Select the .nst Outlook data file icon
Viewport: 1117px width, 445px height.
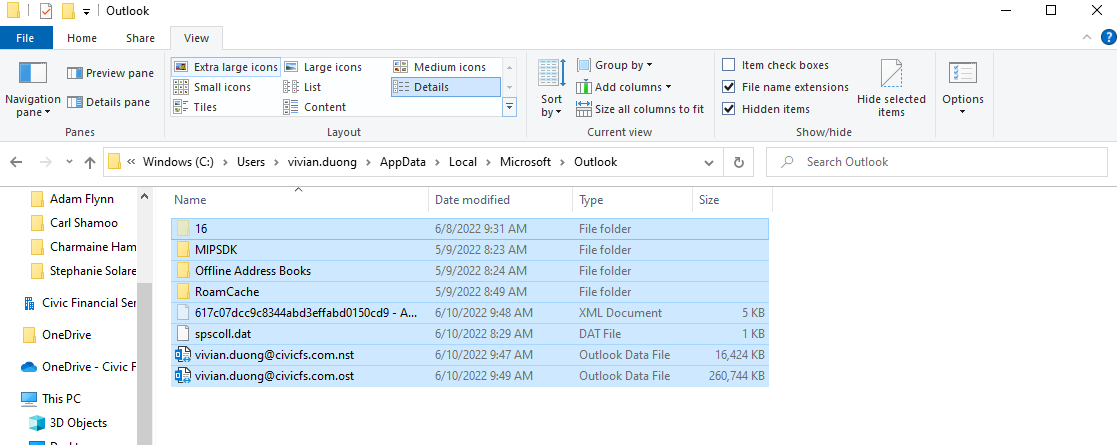pyautogui.click(x=182, y=355)
